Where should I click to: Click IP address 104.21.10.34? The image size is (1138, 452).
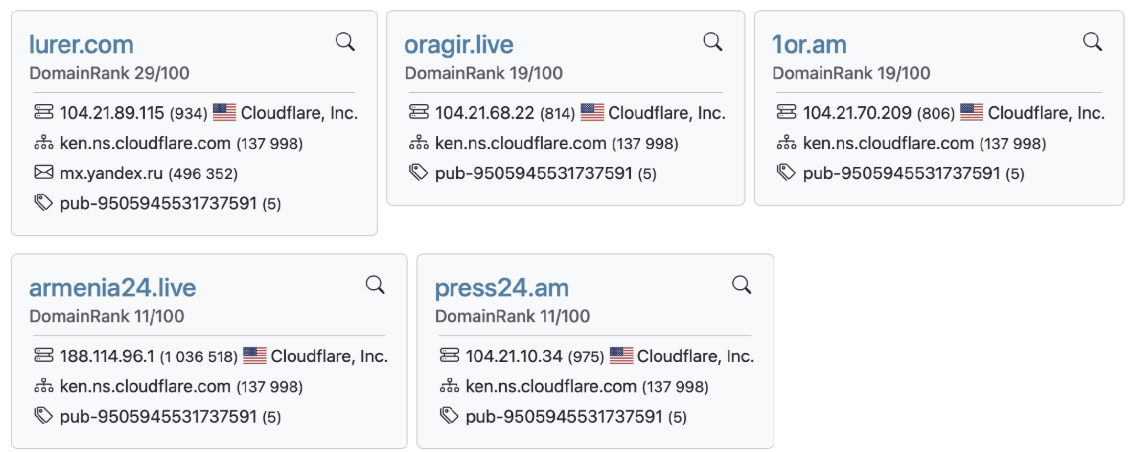(x=515, y=356)
